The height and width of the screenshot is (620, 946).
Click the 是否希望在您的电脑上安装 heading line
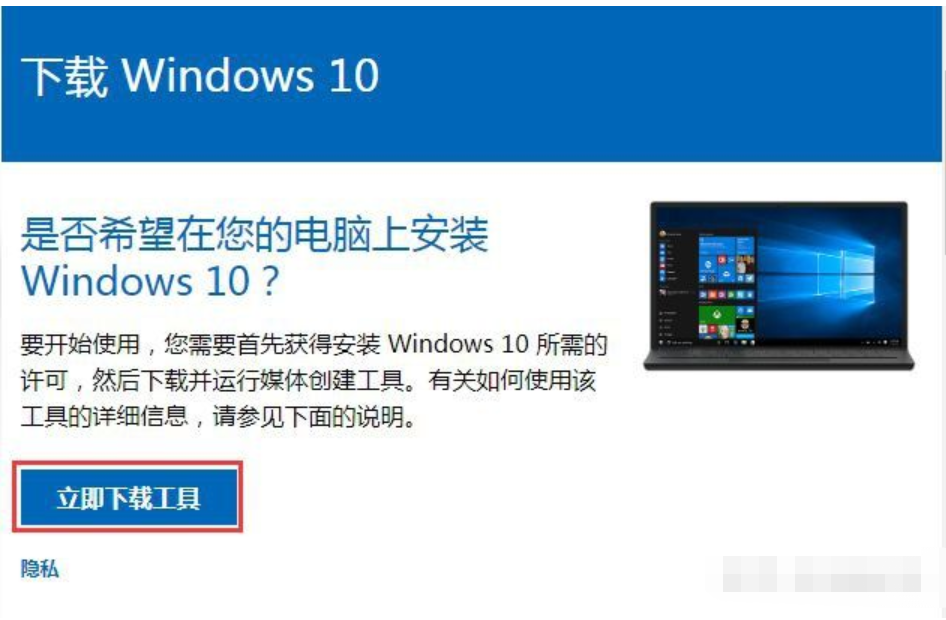[254, 234]
